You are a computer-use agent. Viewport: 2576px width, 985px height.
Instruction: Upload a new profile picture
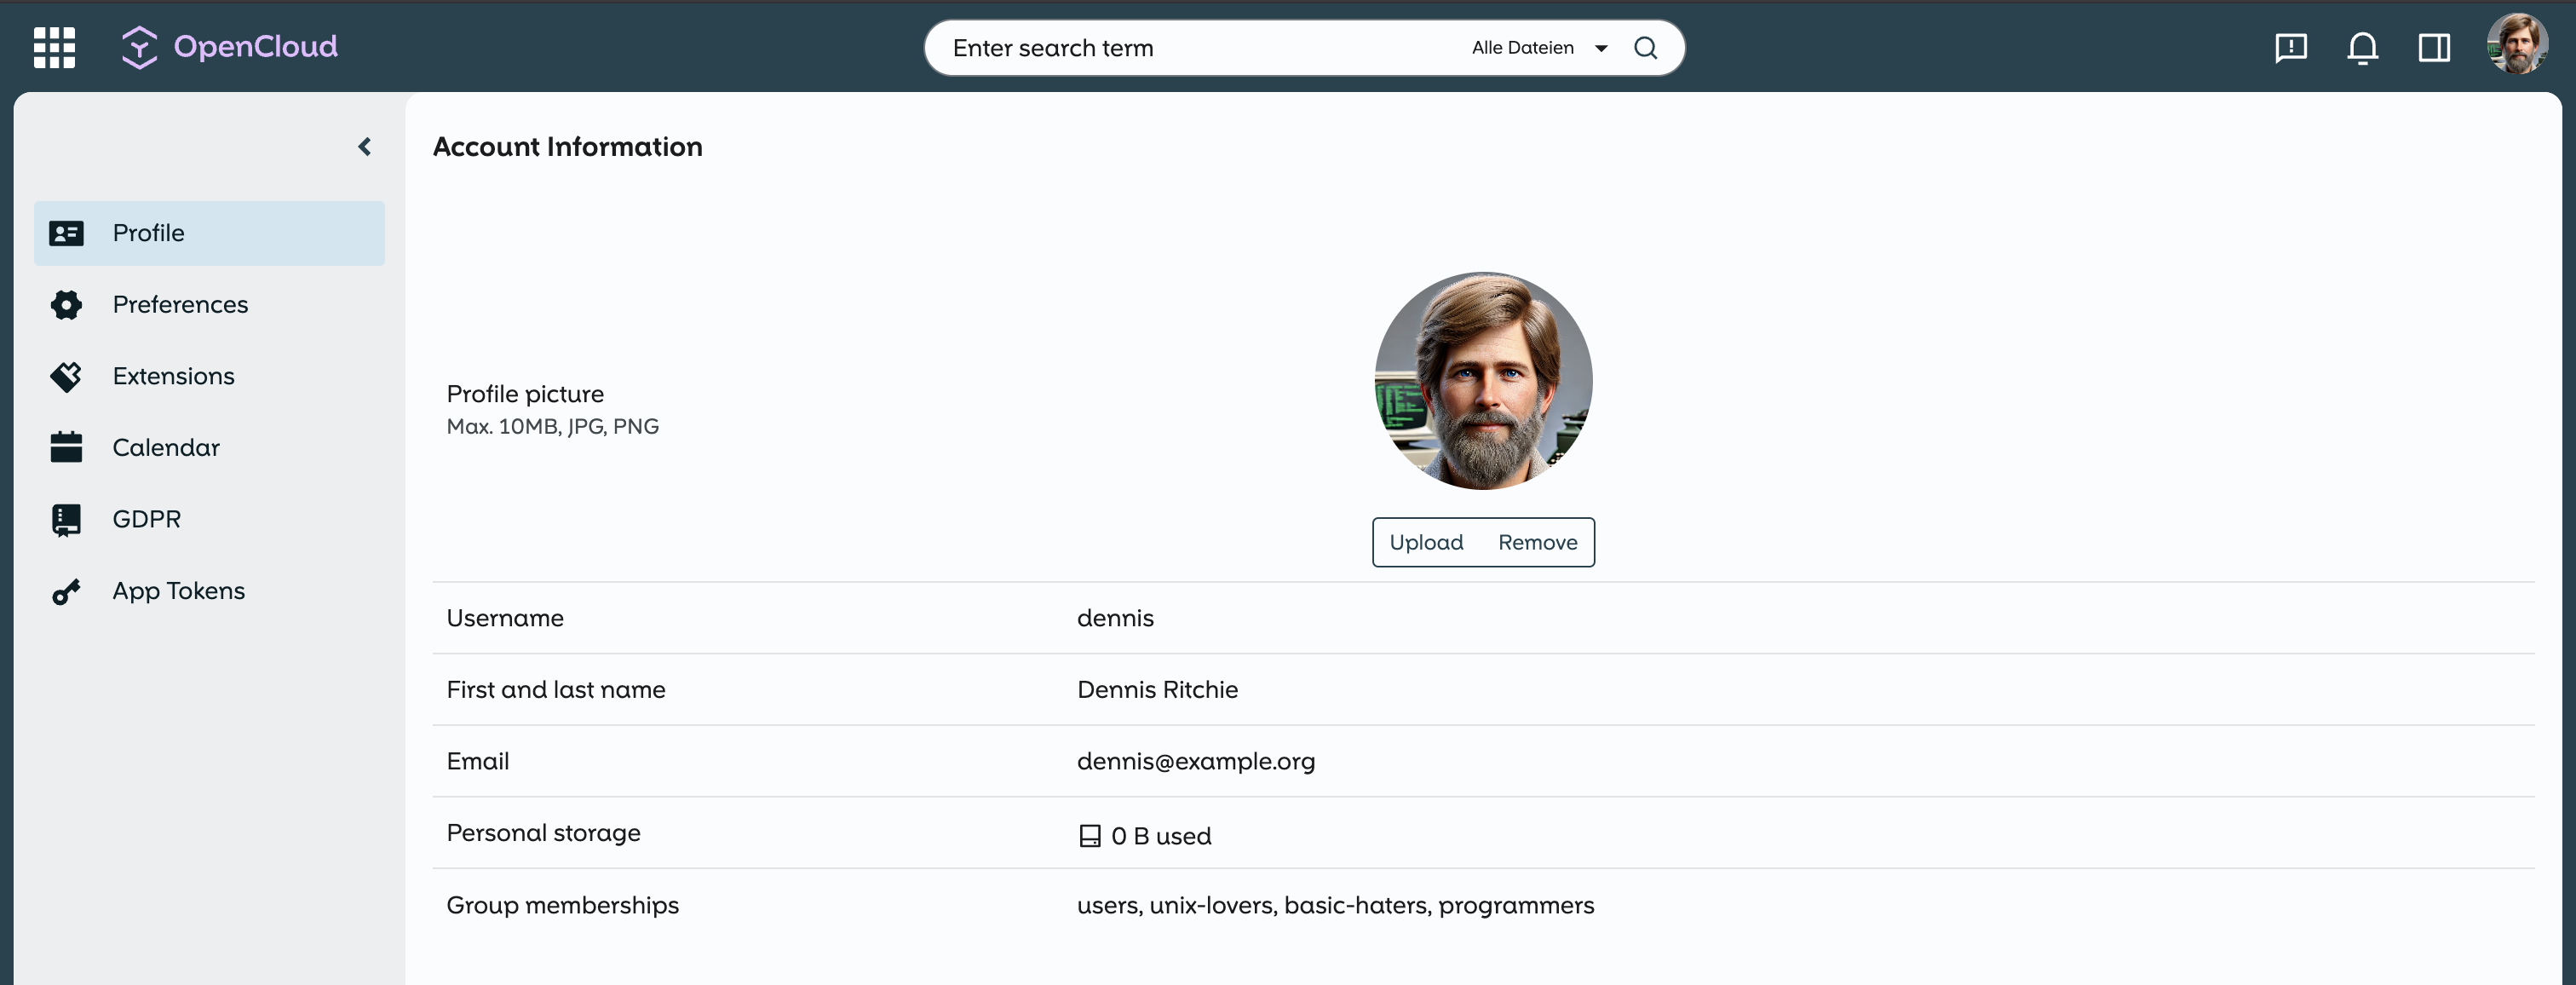[1426, 542]
